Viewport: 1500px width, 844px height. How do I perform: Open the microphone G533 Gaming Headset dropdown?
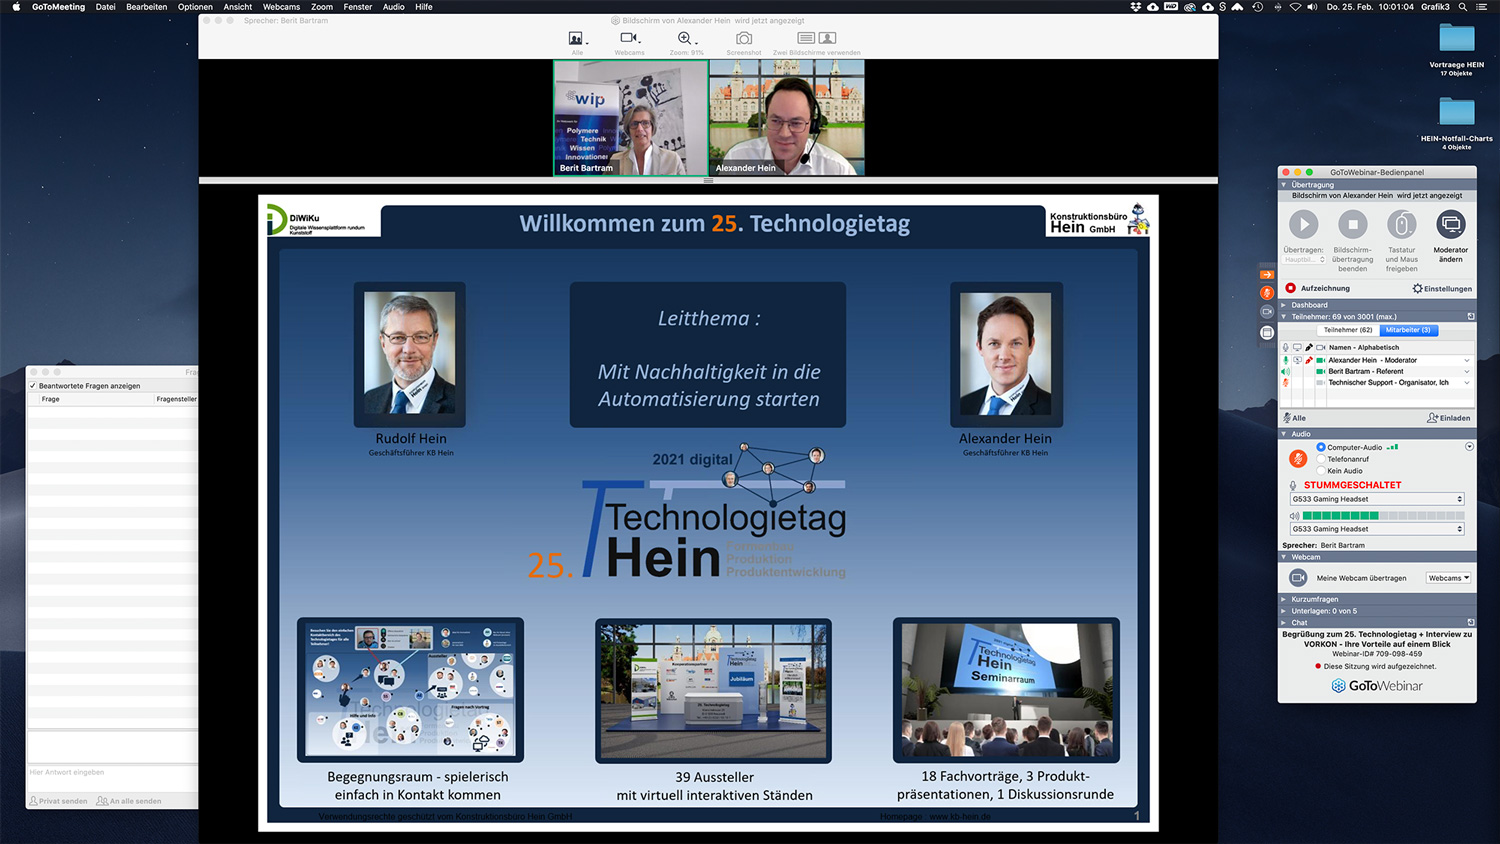tap(1377, 499)
